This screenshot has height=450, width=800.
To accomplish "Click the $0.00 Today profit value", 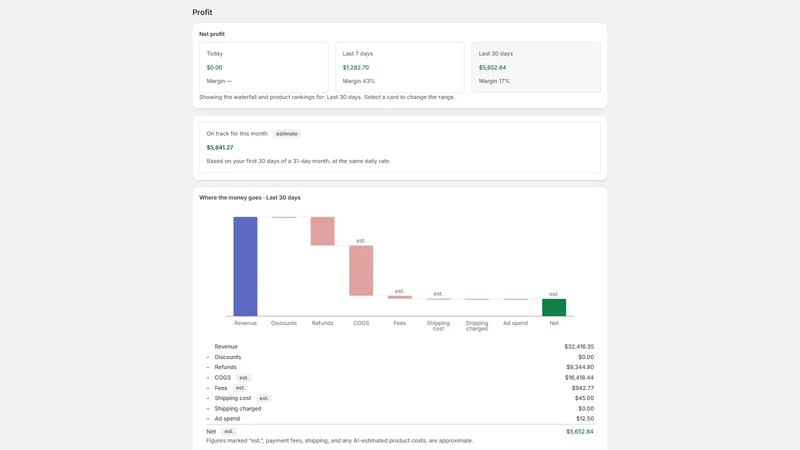I will [214, 67].
